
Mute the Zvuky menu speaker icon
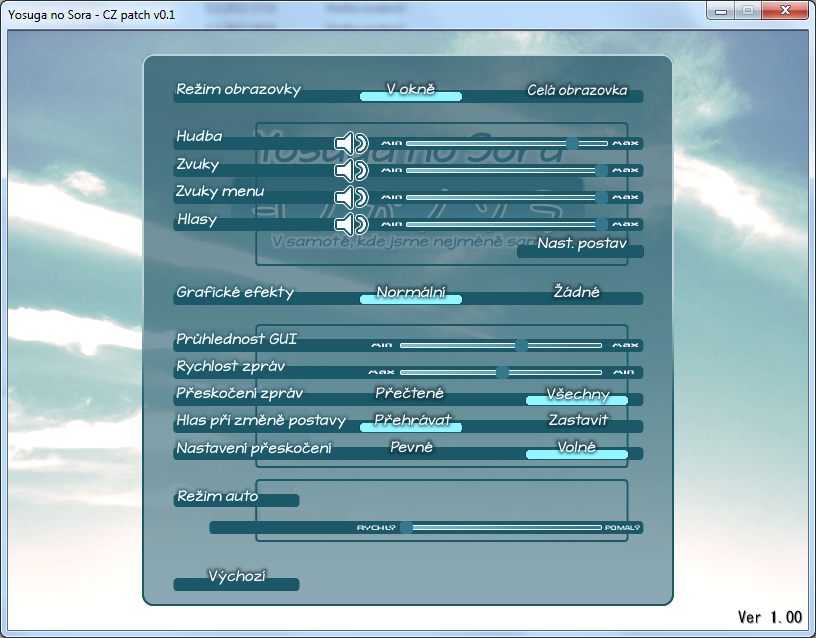[x=351, y=198]
